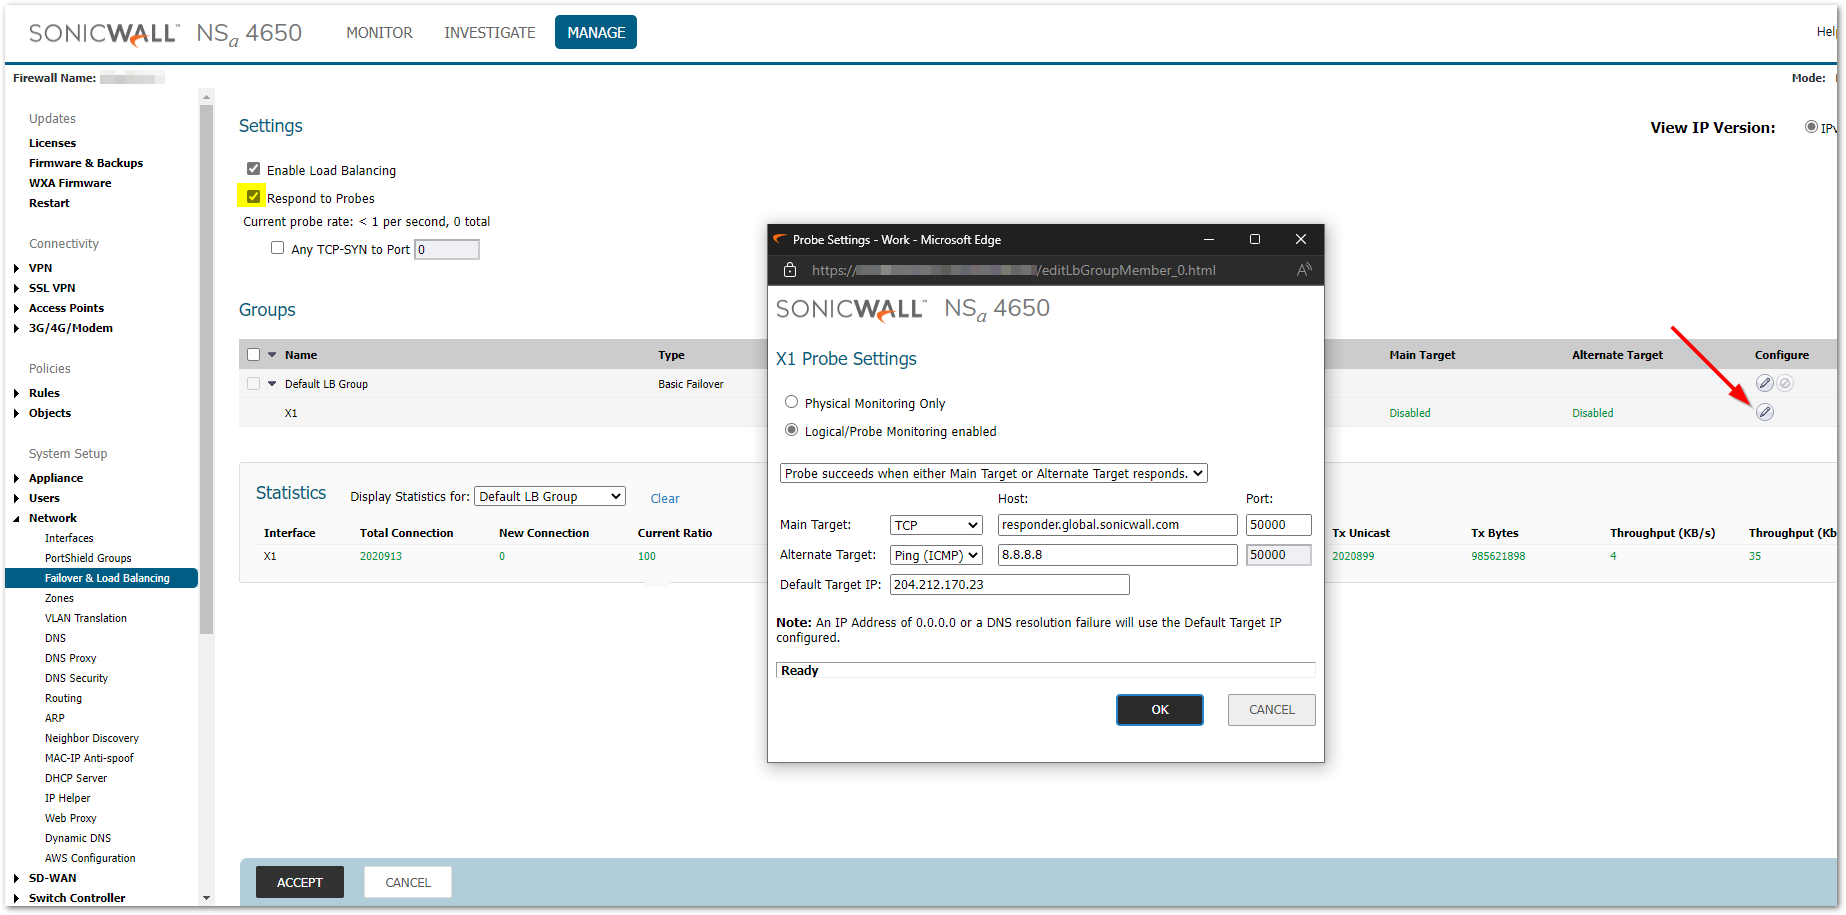1846x915 pixels.
Task: Click edit pencil icon for Default LB Group
Action: coord(1765,383)
